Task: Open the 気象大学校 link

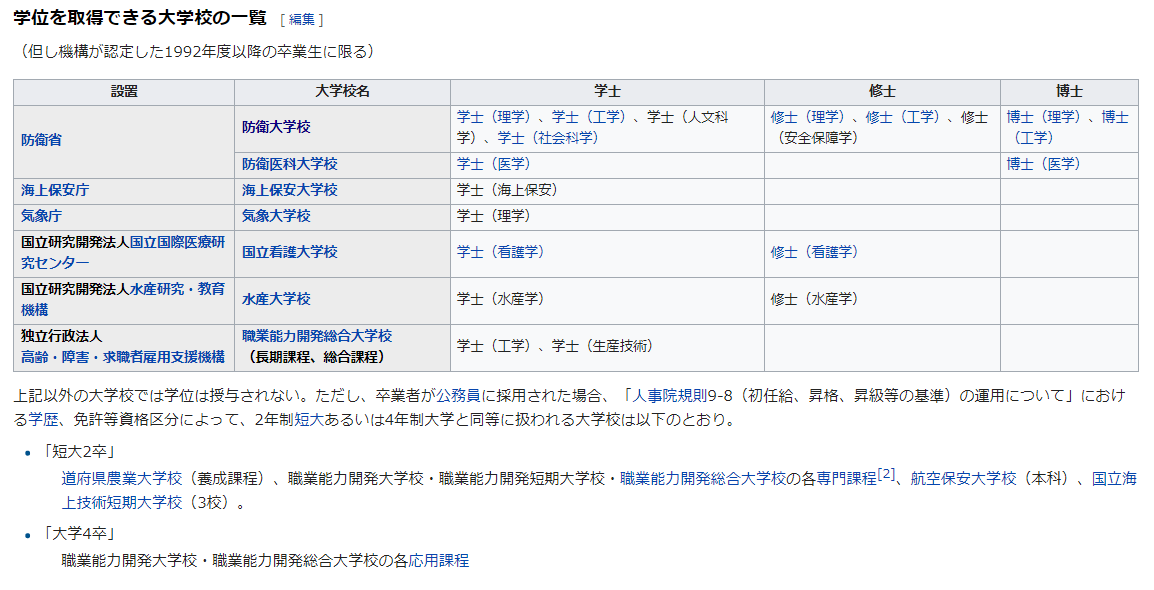Action: (x=276, y=216)
